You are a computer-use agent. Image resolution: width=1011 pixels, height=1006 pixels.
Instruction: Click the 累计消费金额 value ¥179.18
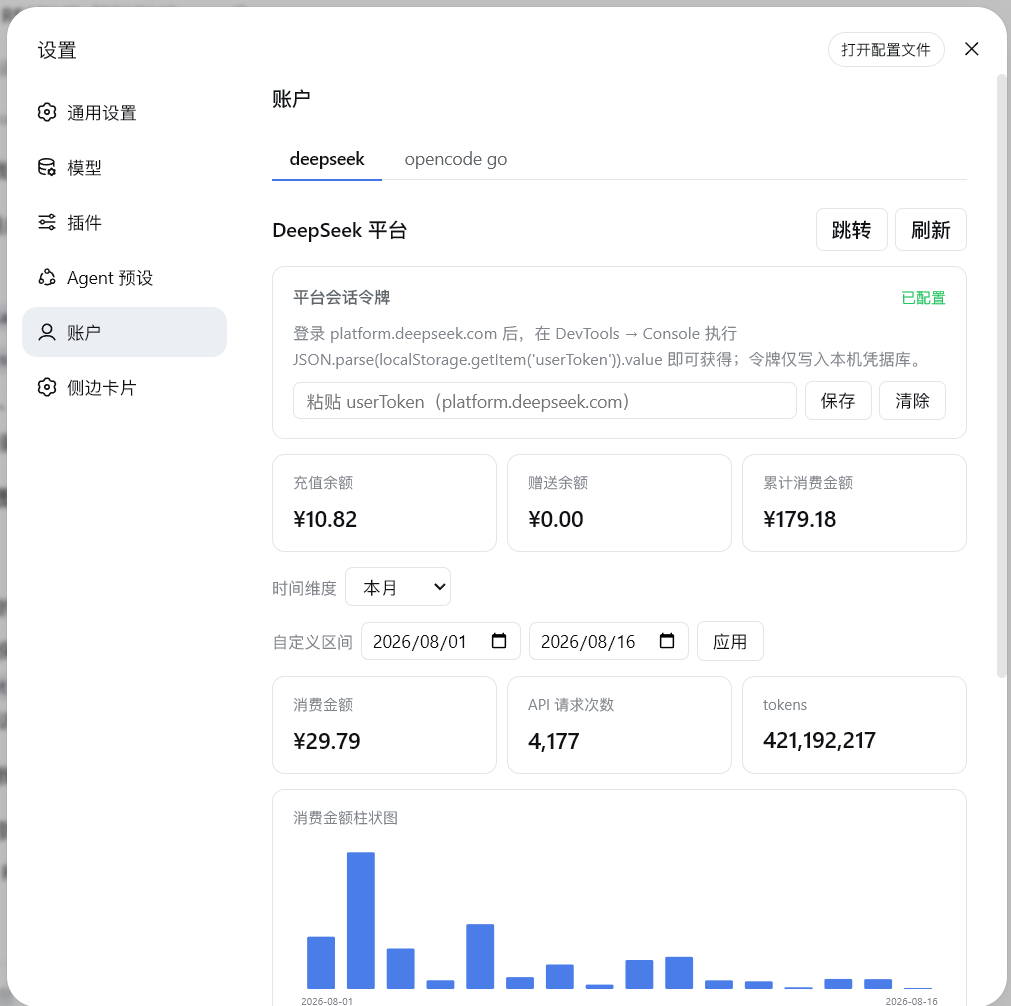(799, 519)
